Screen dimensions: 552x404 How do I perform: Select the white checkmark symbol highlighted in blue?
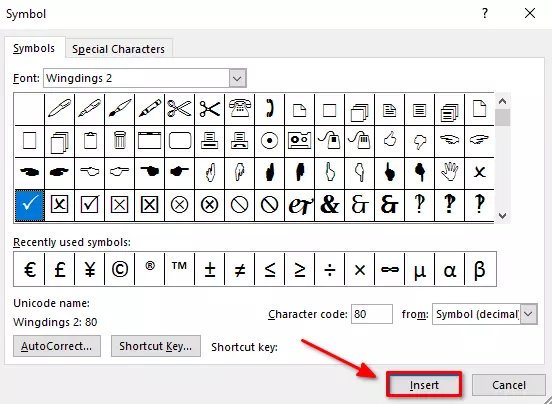(x=30, y=205)
